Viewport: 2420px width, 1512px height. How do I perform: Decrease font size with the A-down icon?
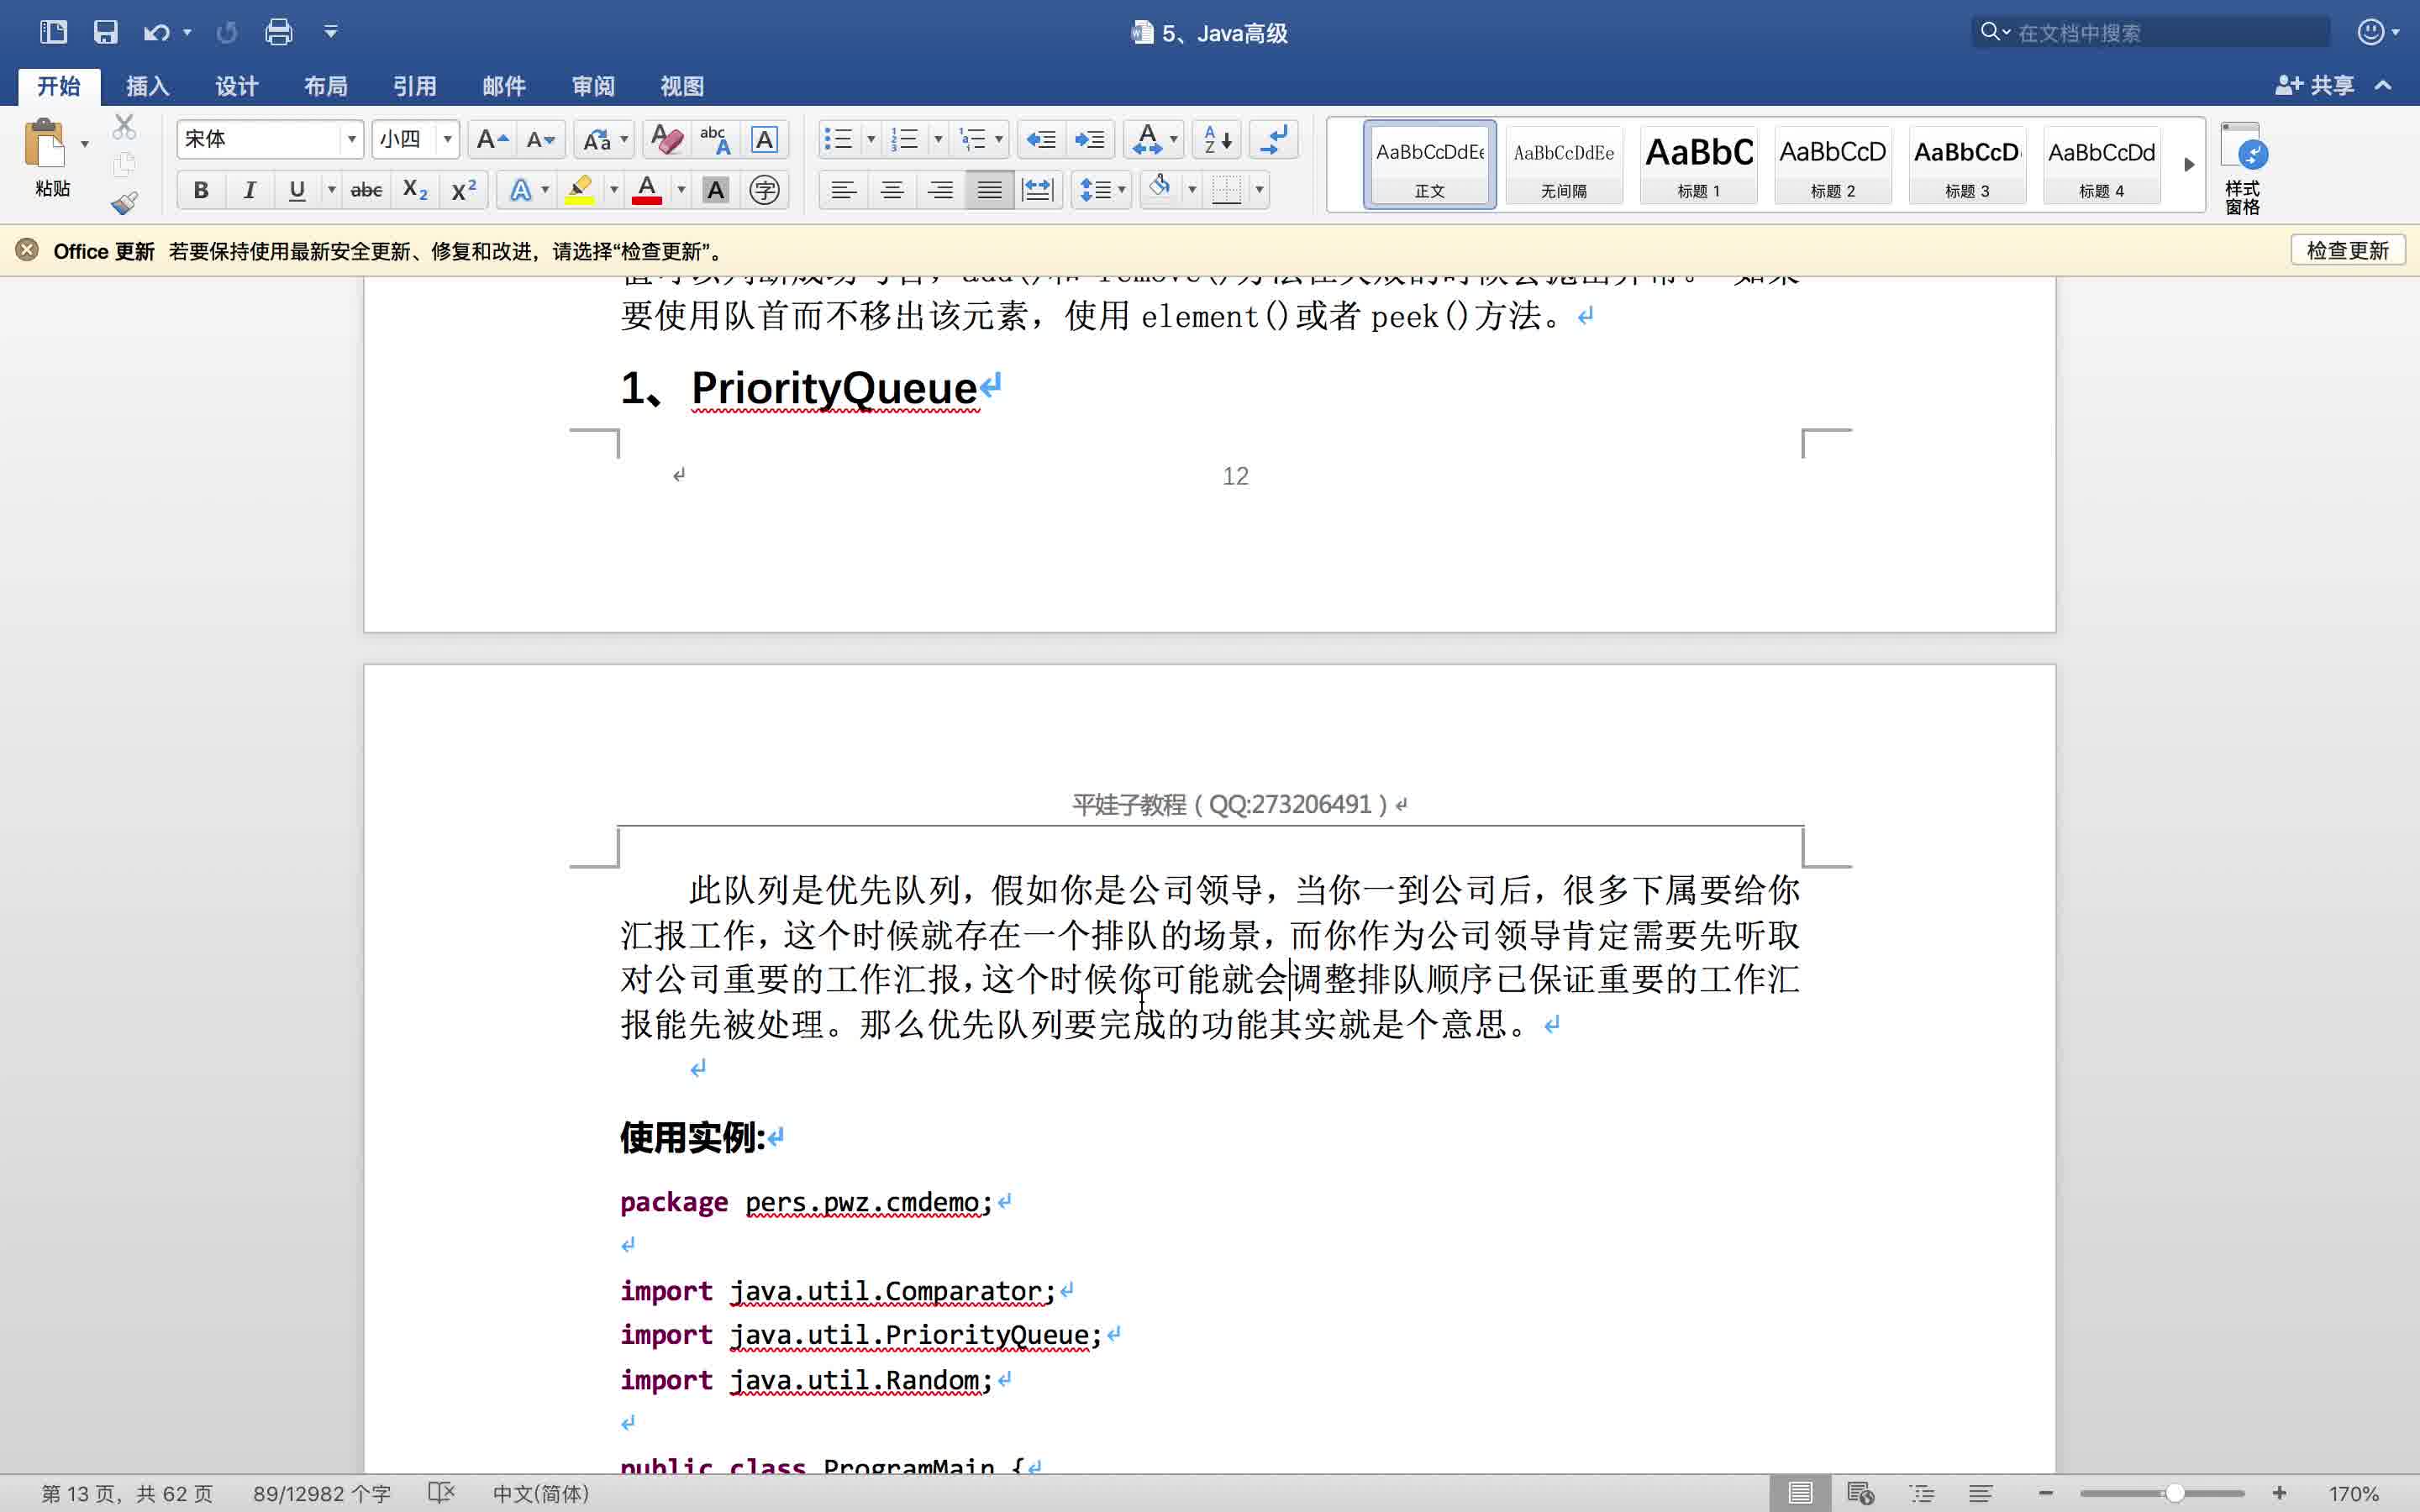click(541, 139)
